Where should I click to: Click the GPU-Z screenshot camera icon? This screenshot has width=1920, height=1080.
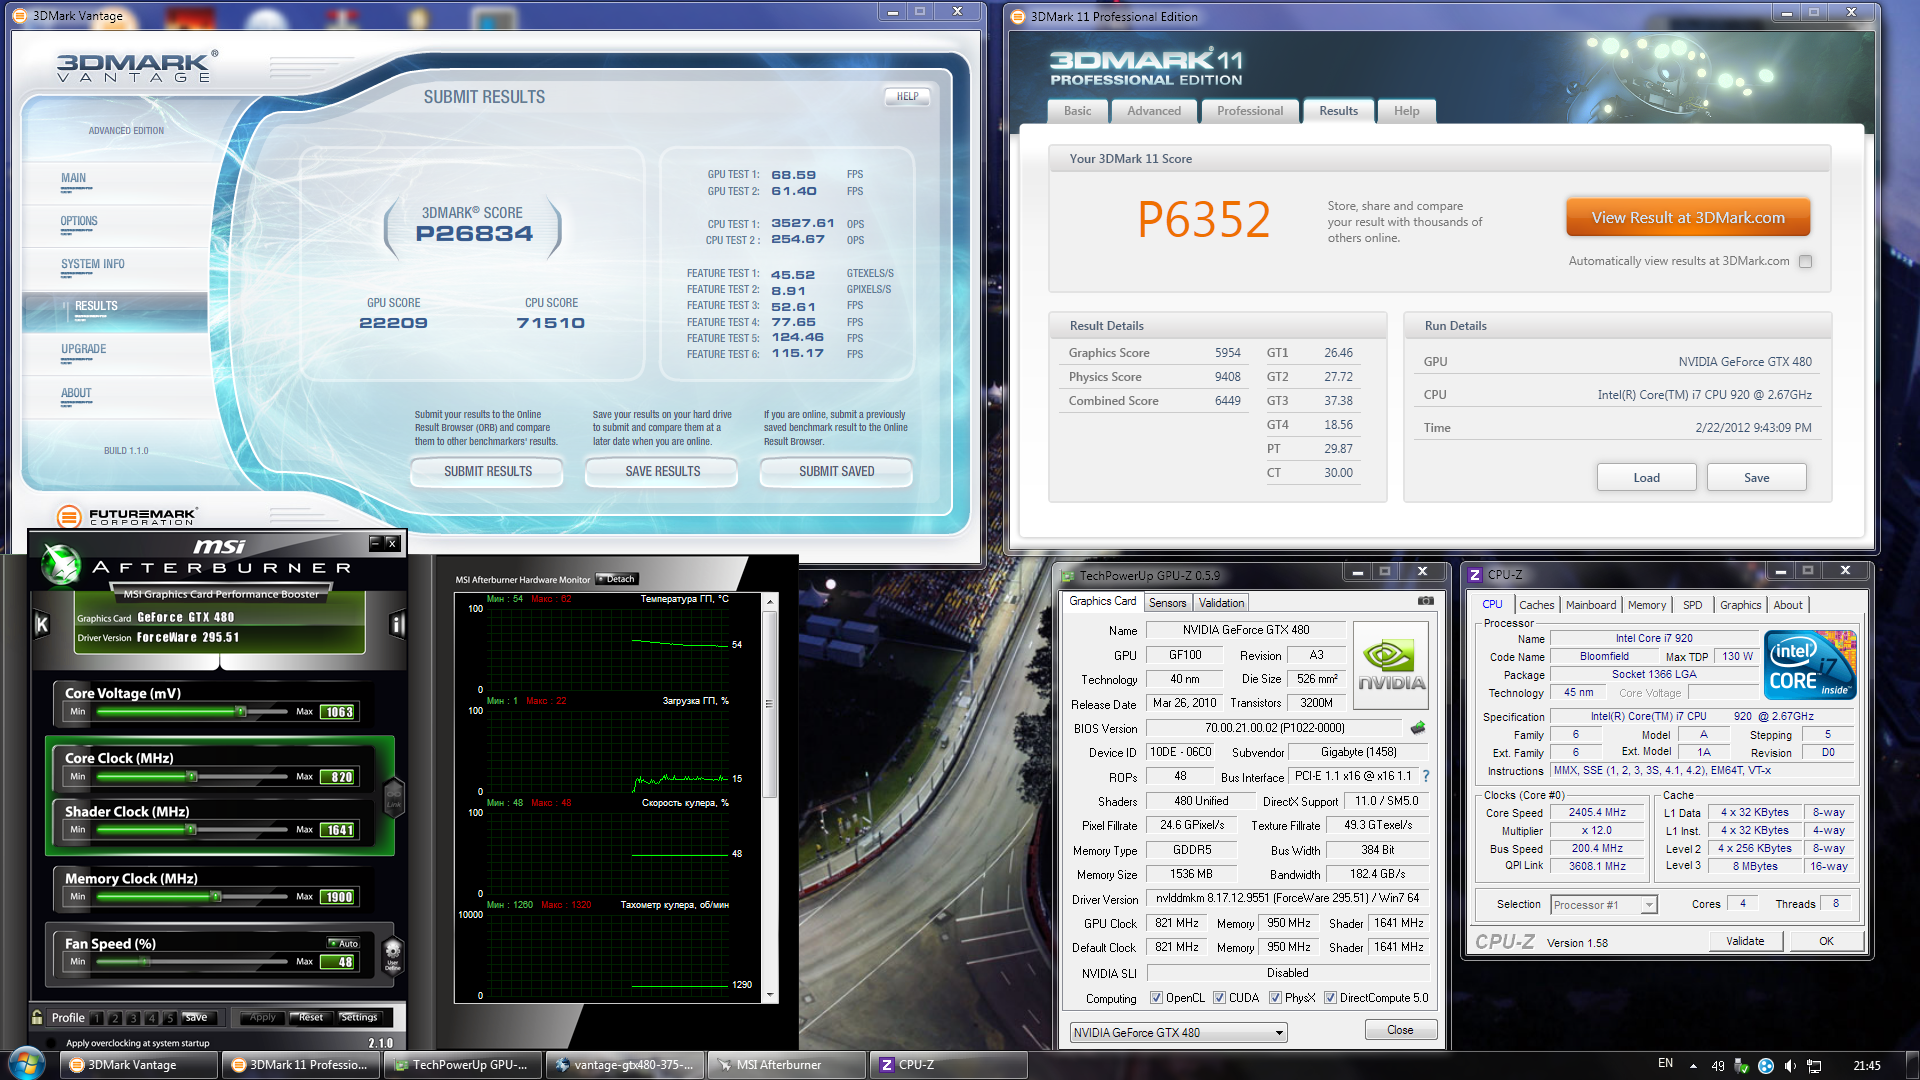click(x=1425, y=601)
